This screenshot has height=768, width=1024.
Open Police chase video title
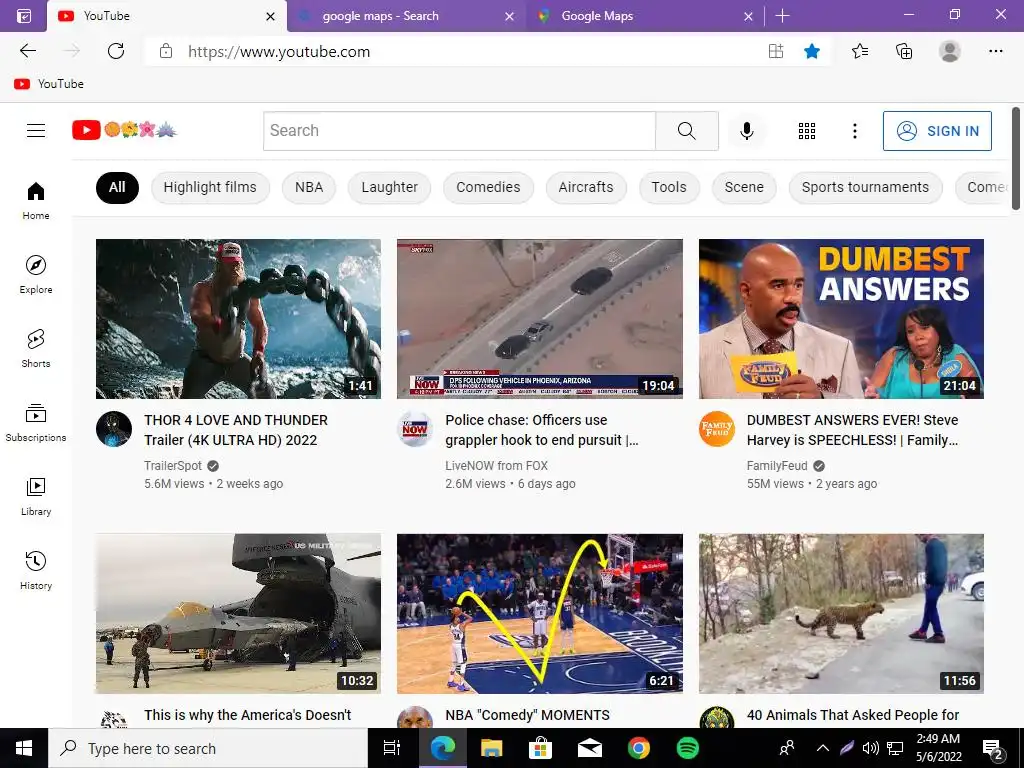pyautogui.click(x=542, y=430)
